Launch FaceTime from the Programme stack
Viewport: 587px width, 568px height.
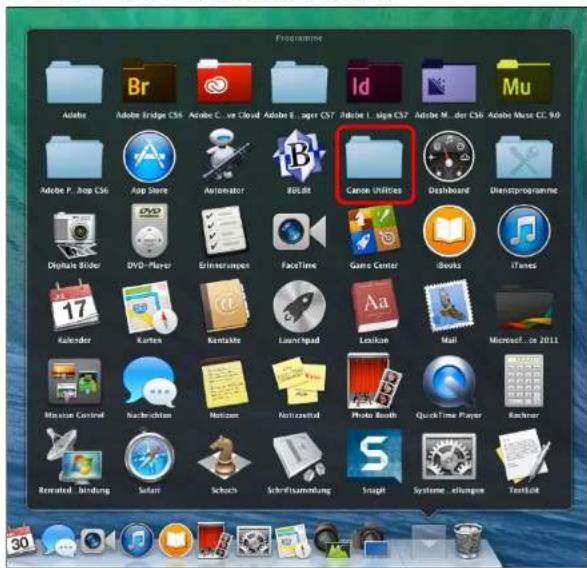pyautogui.click(x=299, y=231)
